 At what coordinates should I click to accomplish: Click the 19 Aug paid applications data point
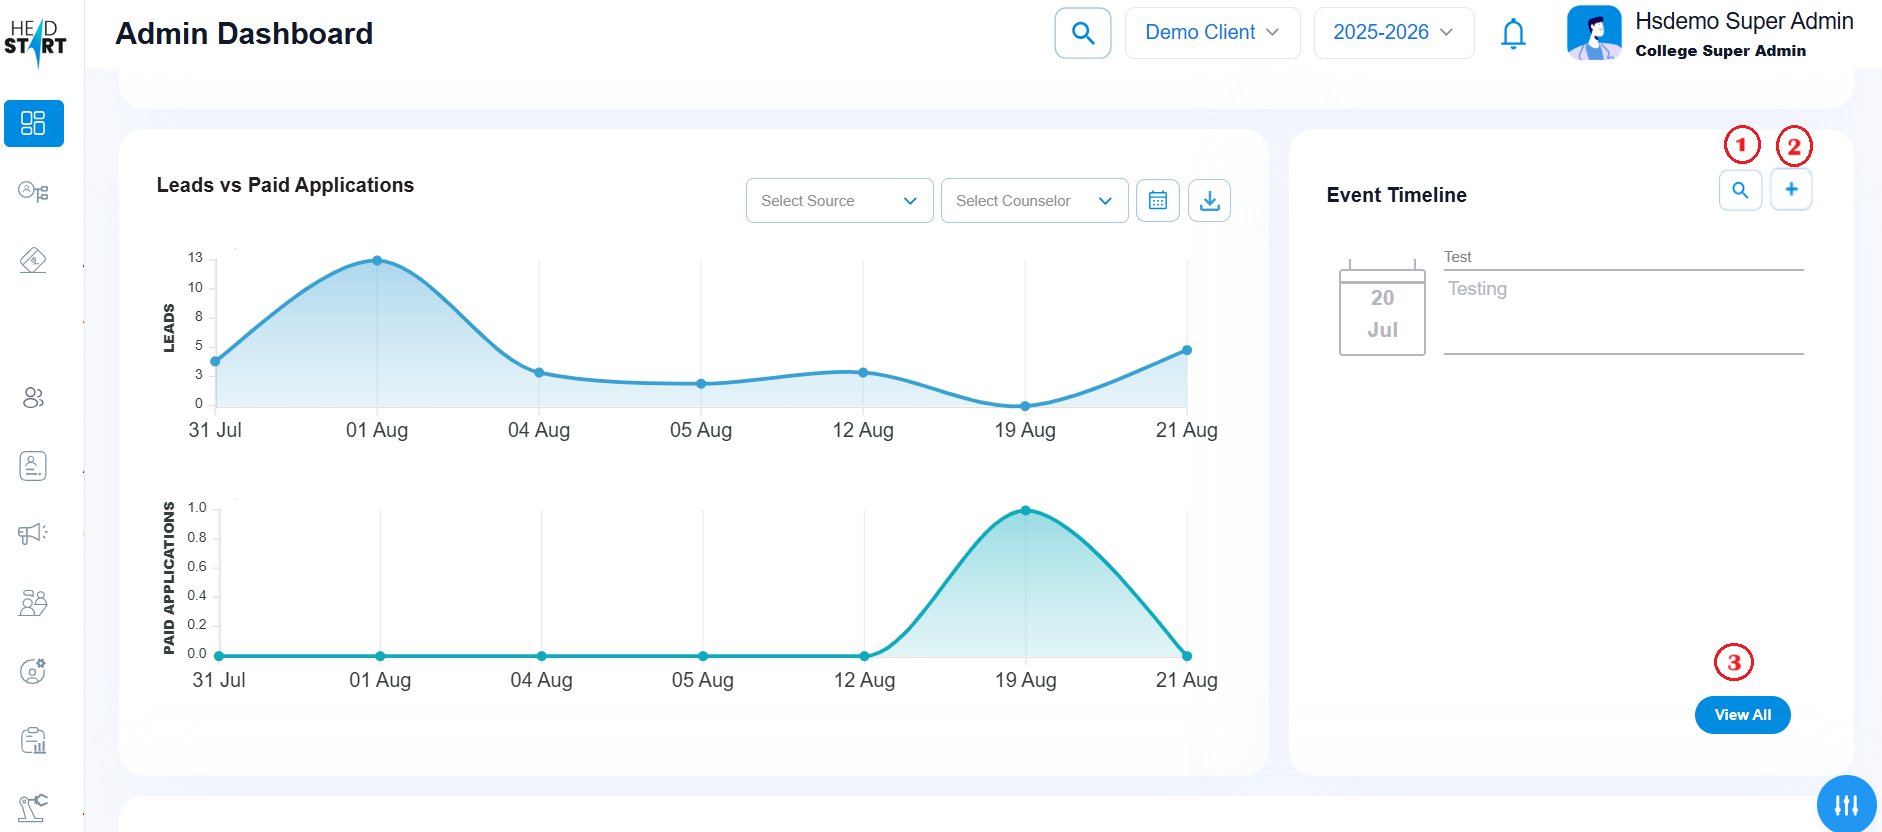(1025, 511)
